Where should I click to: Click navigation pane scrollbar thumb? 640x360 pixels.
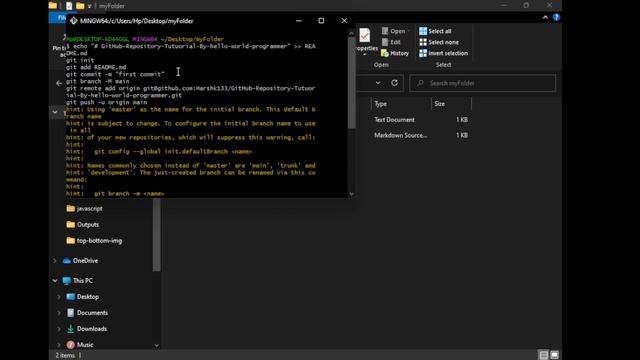[156, 235]
